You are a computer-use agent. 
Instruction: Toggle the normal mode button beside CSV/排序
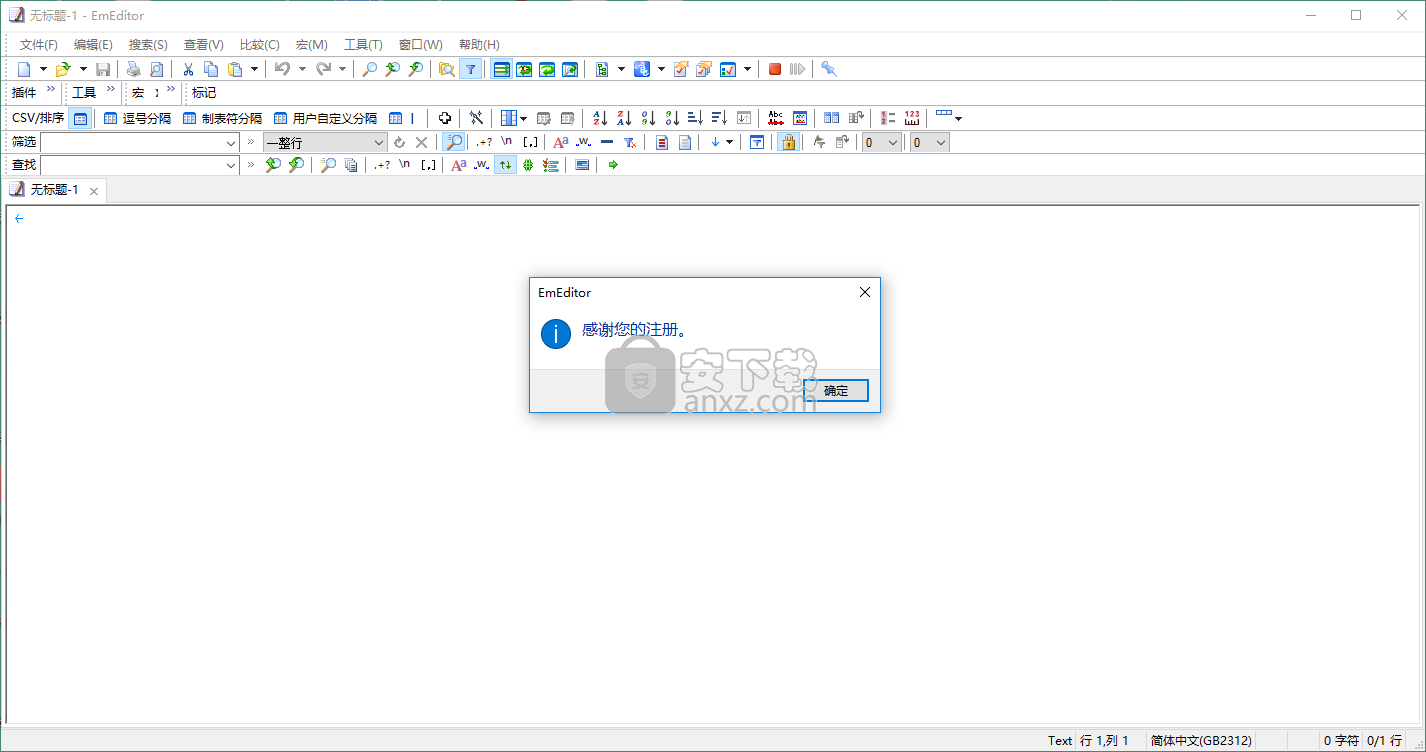(x=80, y=118)
